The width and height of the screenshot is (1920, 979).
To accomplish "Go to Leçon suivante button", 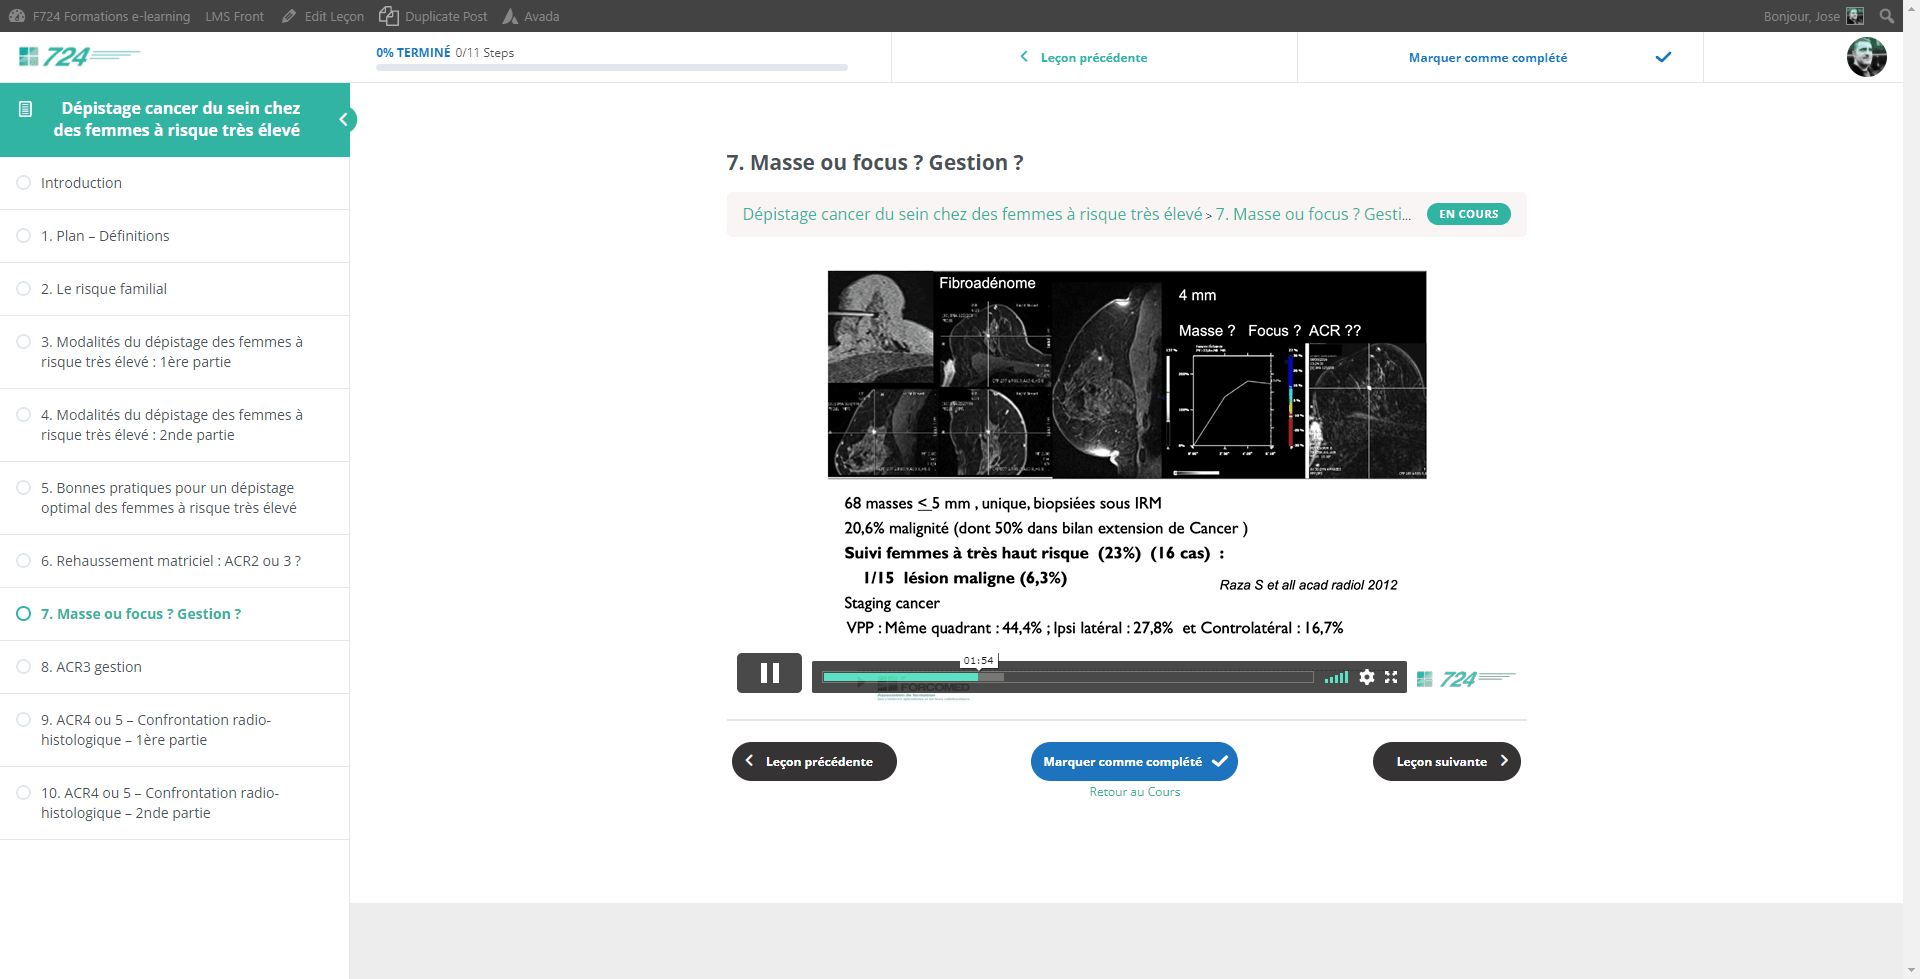I will pos(1446,761).
